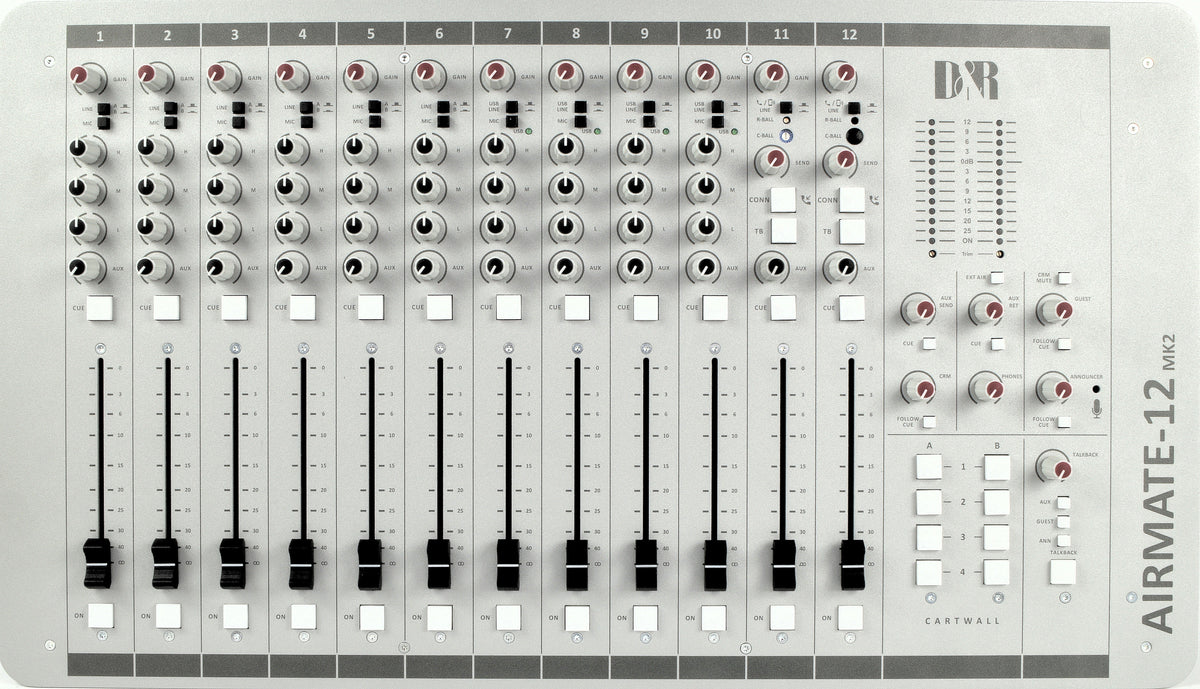Enable the CRM MUTE switch
Image resolution: width=1200 pixels, height=689 pixels.
1064,279
